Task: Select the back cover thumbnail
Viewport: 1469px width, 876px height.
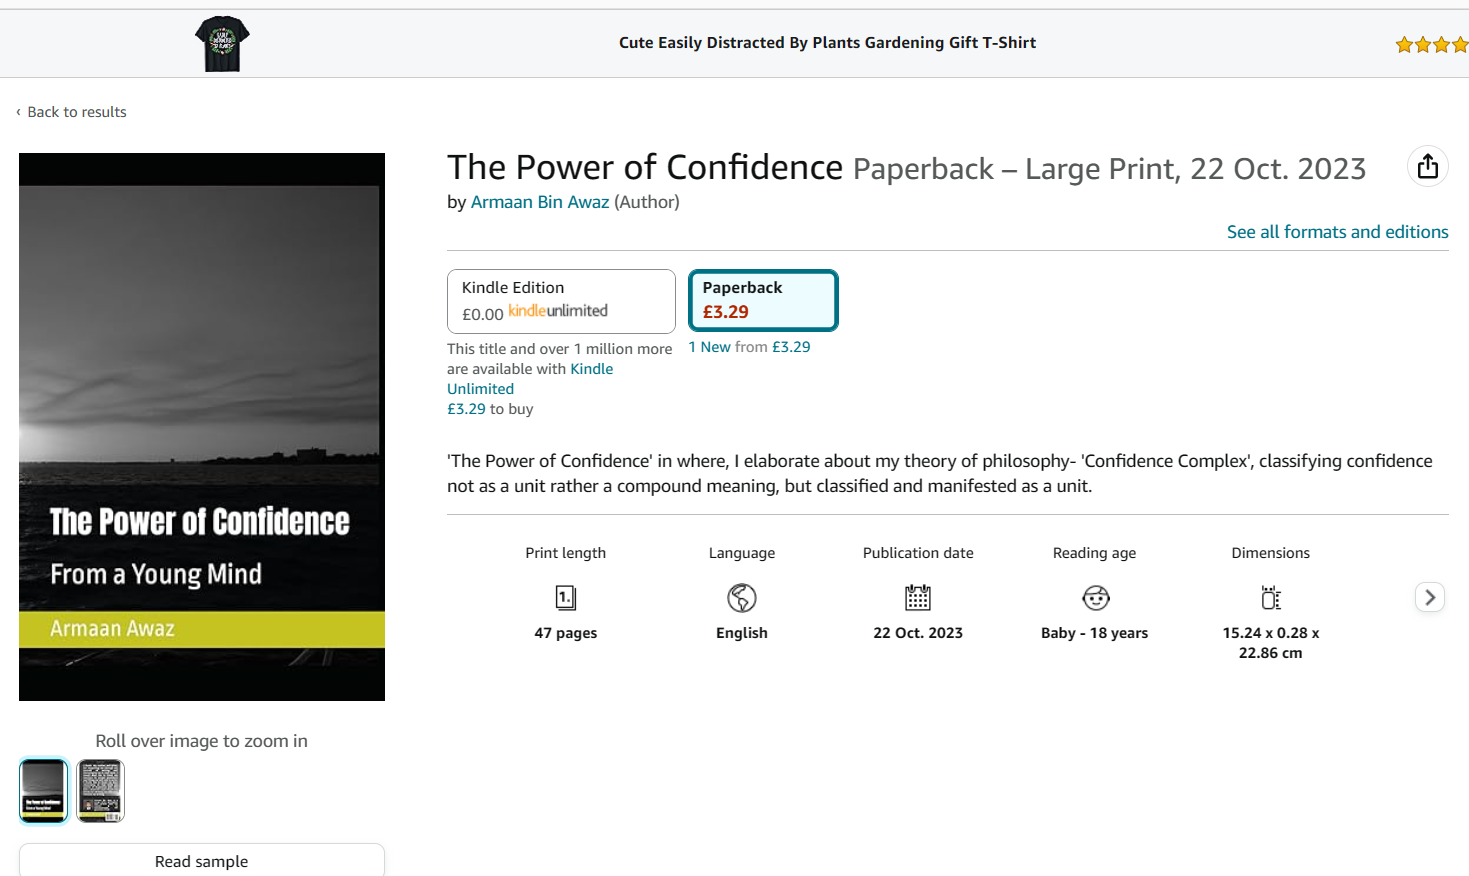Action: pos(101,791)
